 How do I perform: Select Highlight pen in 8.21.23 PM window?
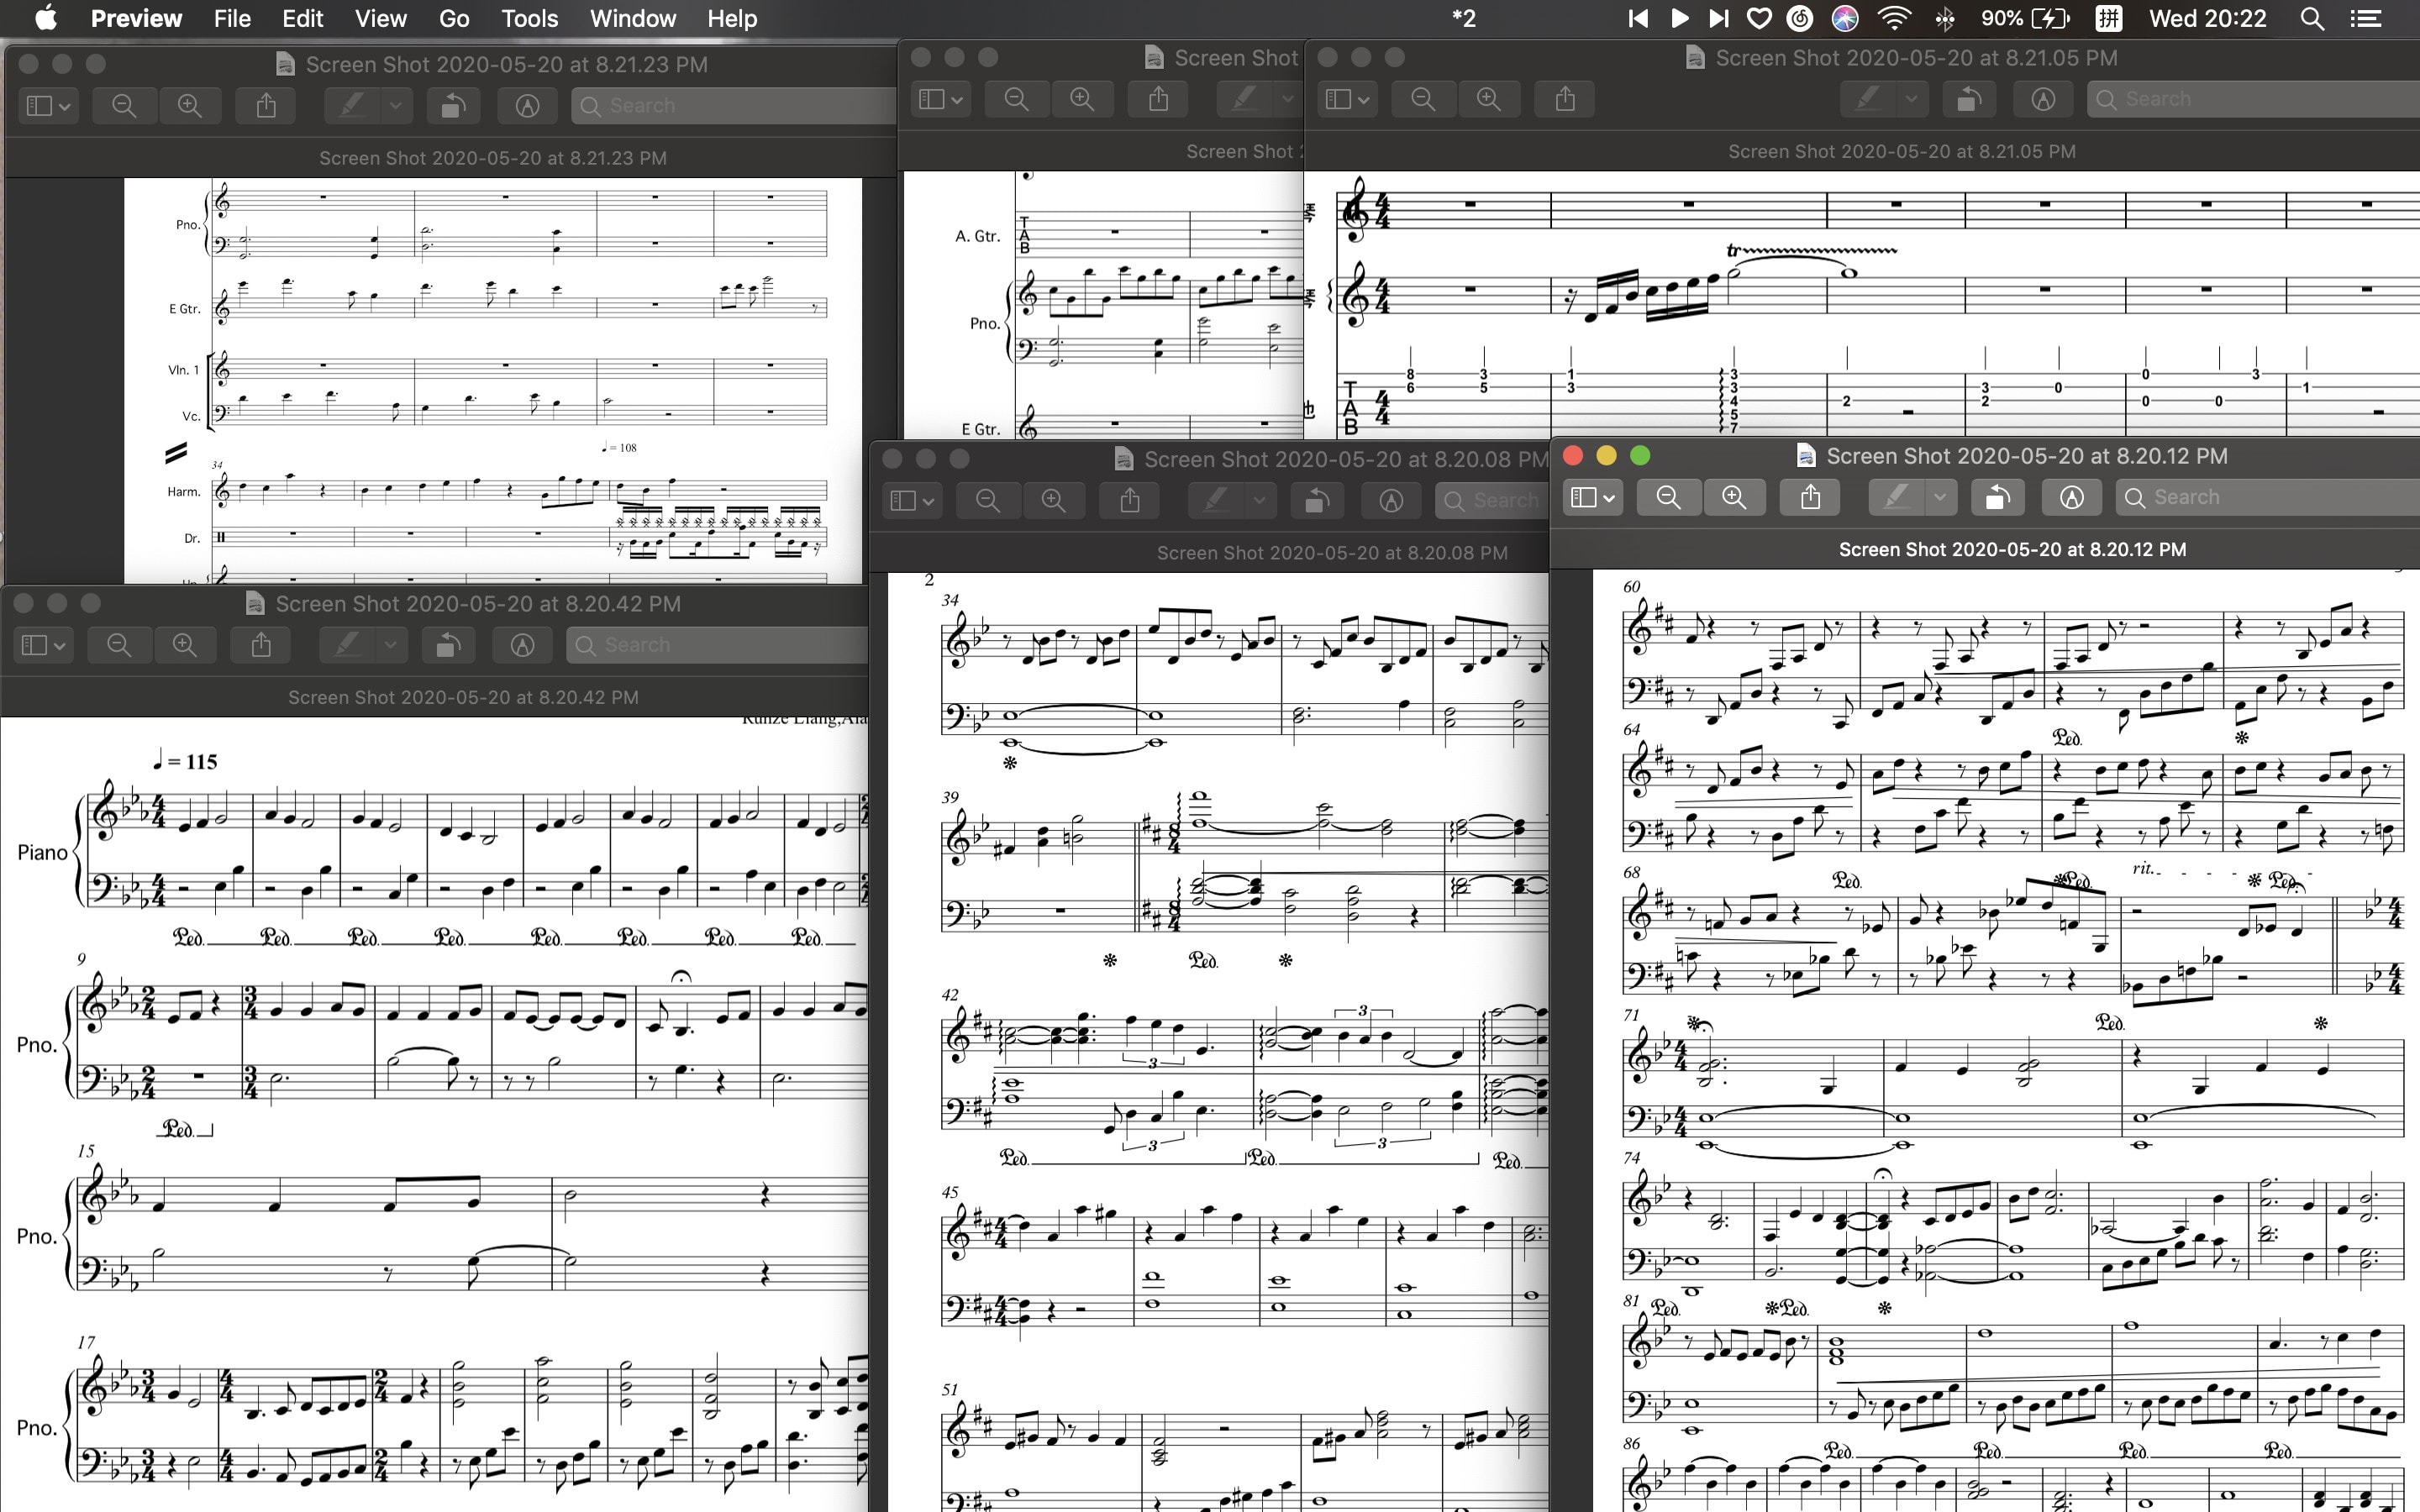352,105
